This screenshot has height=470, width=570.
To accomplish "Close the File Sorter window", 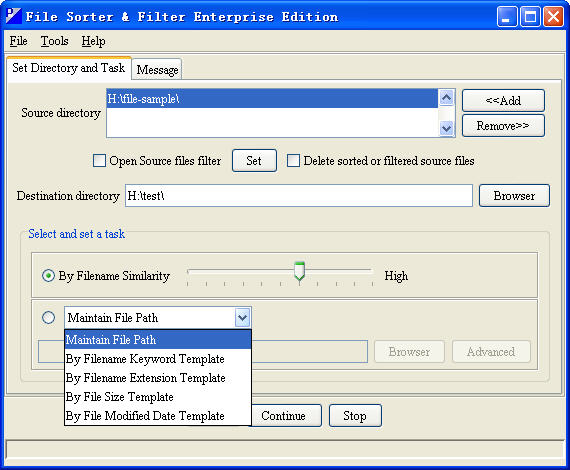I will pyautogui.click(x=553, y=16).
